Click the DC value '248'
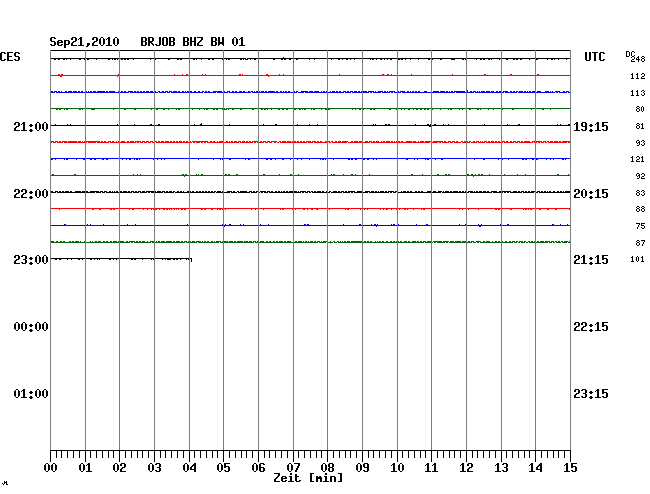The width and height of the screenshot is (650, 494). click(x=638, y=59)
